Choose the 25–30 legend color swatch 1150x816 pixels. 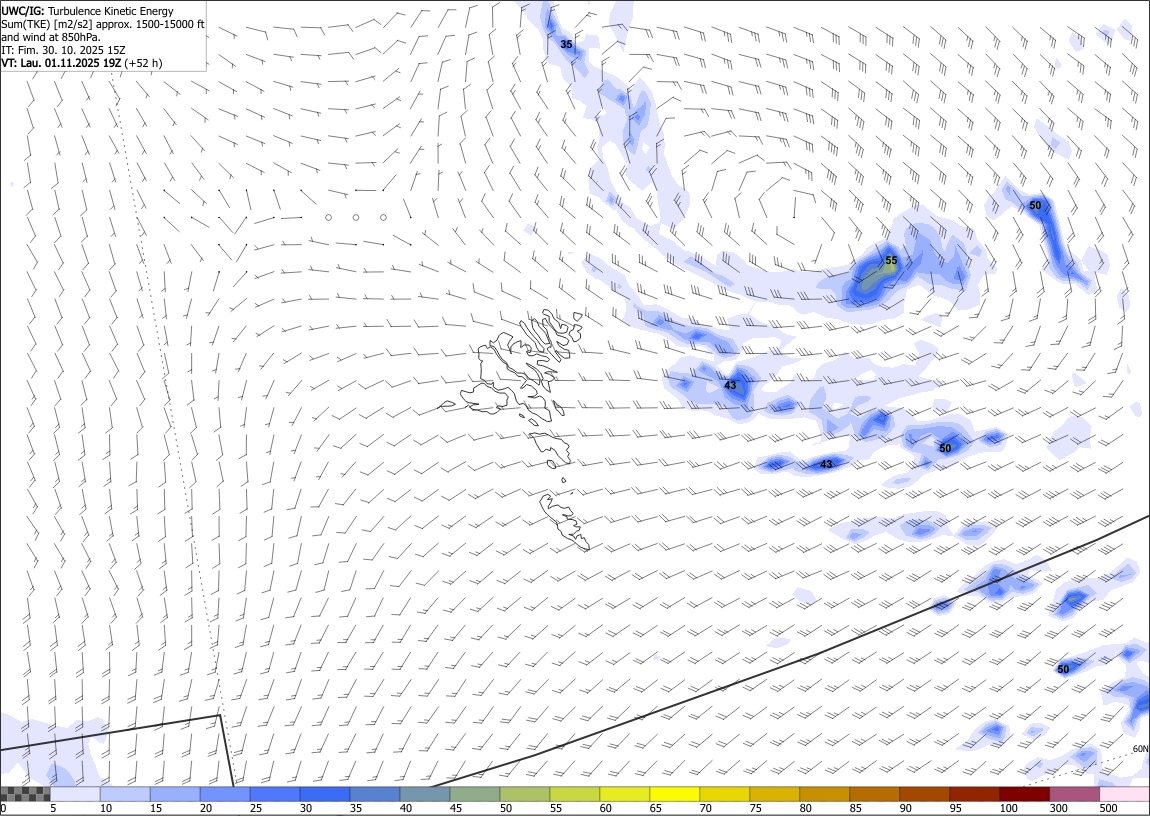[274, 794]
